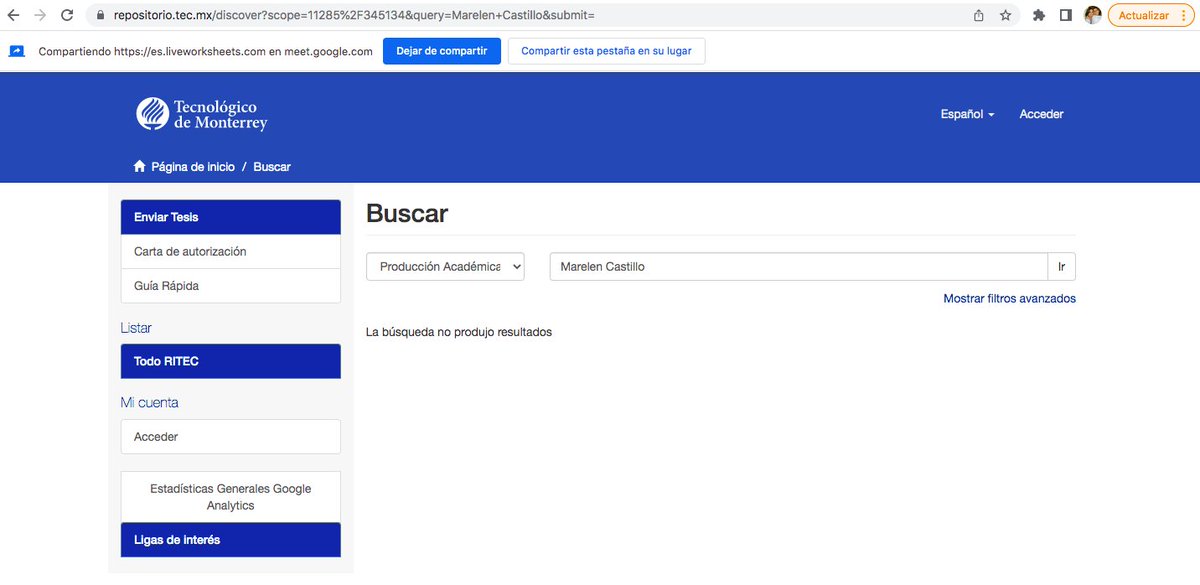Image resolution: width=1200 pixels, height=585 pixels.
Task: Open the share page icon in address bar
Action: click(978, 16)
